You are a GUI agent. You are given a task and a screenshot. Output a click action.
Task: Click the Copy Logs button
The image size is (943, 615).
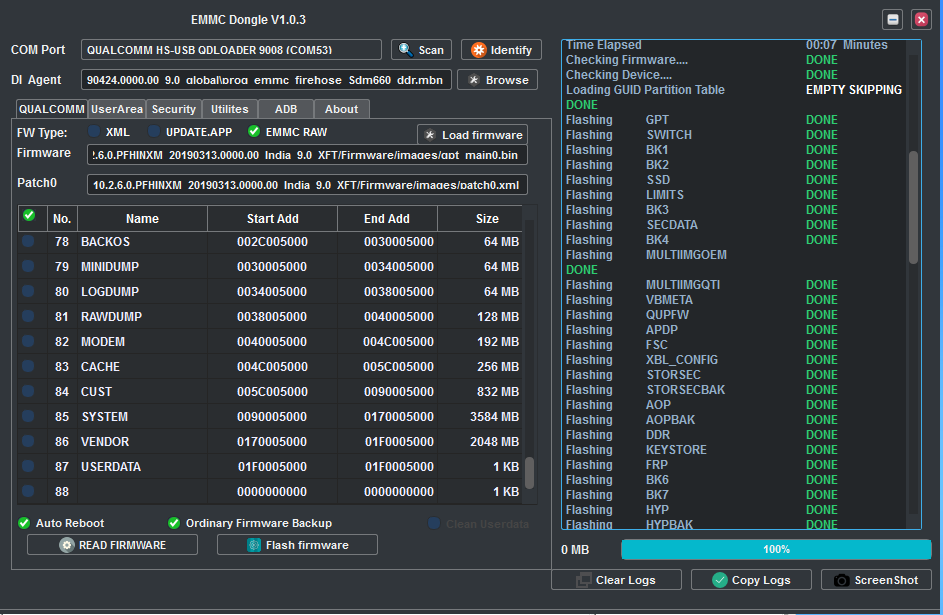tap(751, 580)
